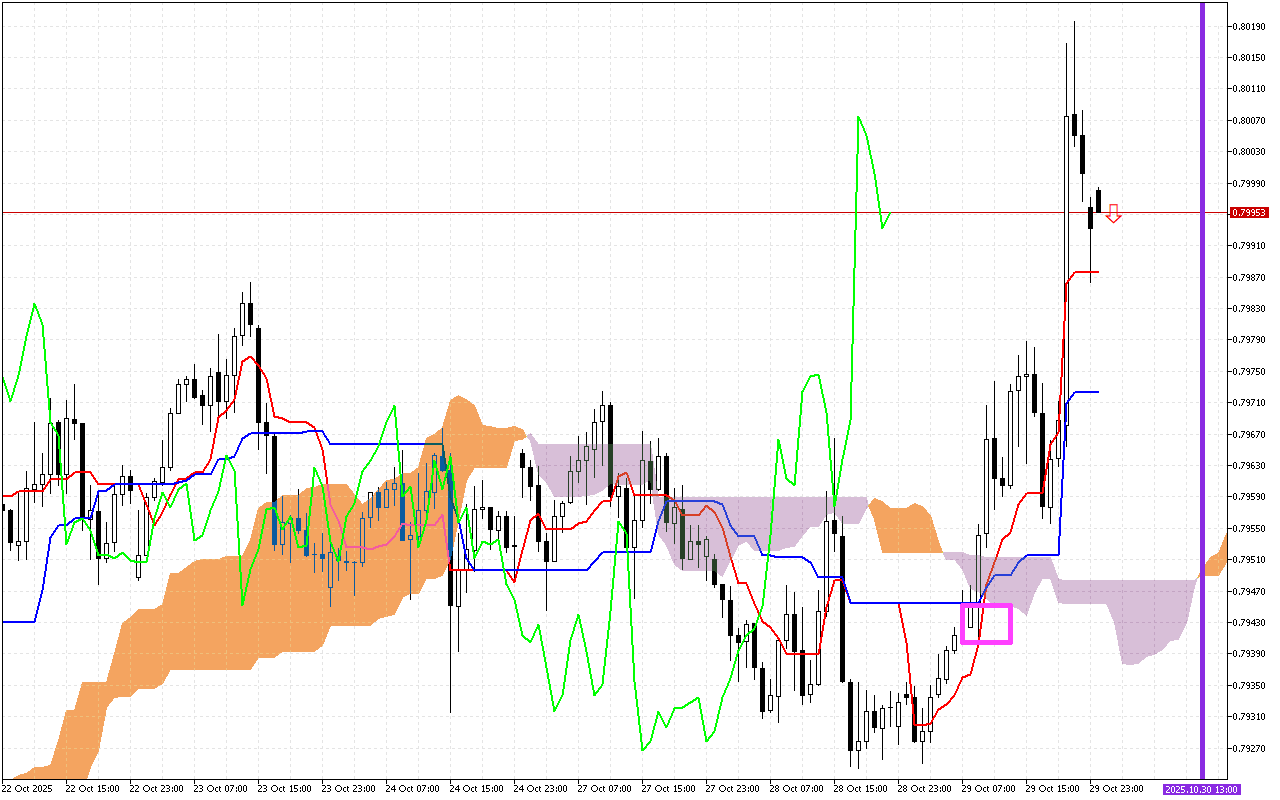Click the 0.80030 price axis label
Image resolution: width=1280 pixels, height=800 pixels.
pos(1249,151)
